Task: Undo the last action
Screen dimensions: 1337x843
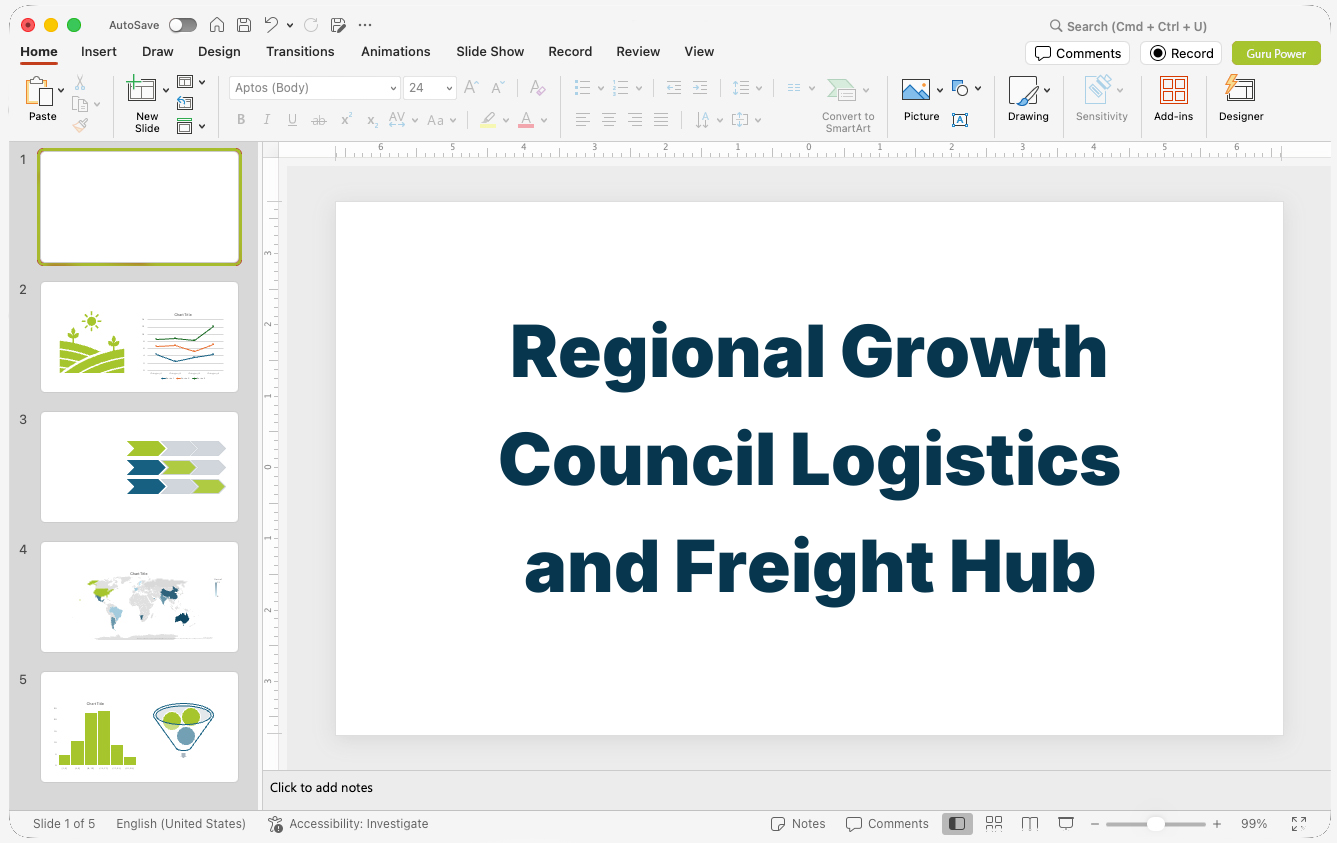Action: pos(271,25)
